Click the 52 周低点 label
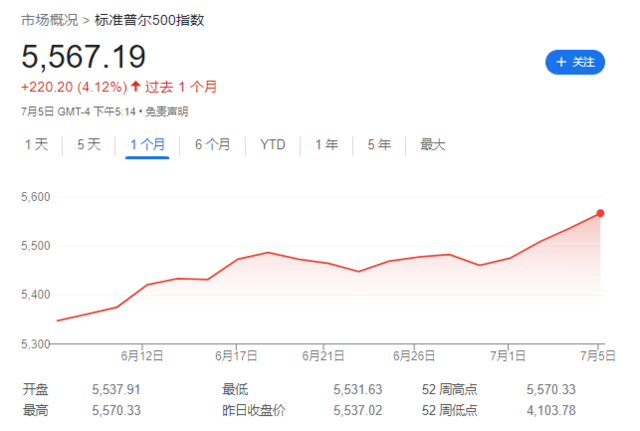This screenshot has height=431, width=640. point(449,410)
